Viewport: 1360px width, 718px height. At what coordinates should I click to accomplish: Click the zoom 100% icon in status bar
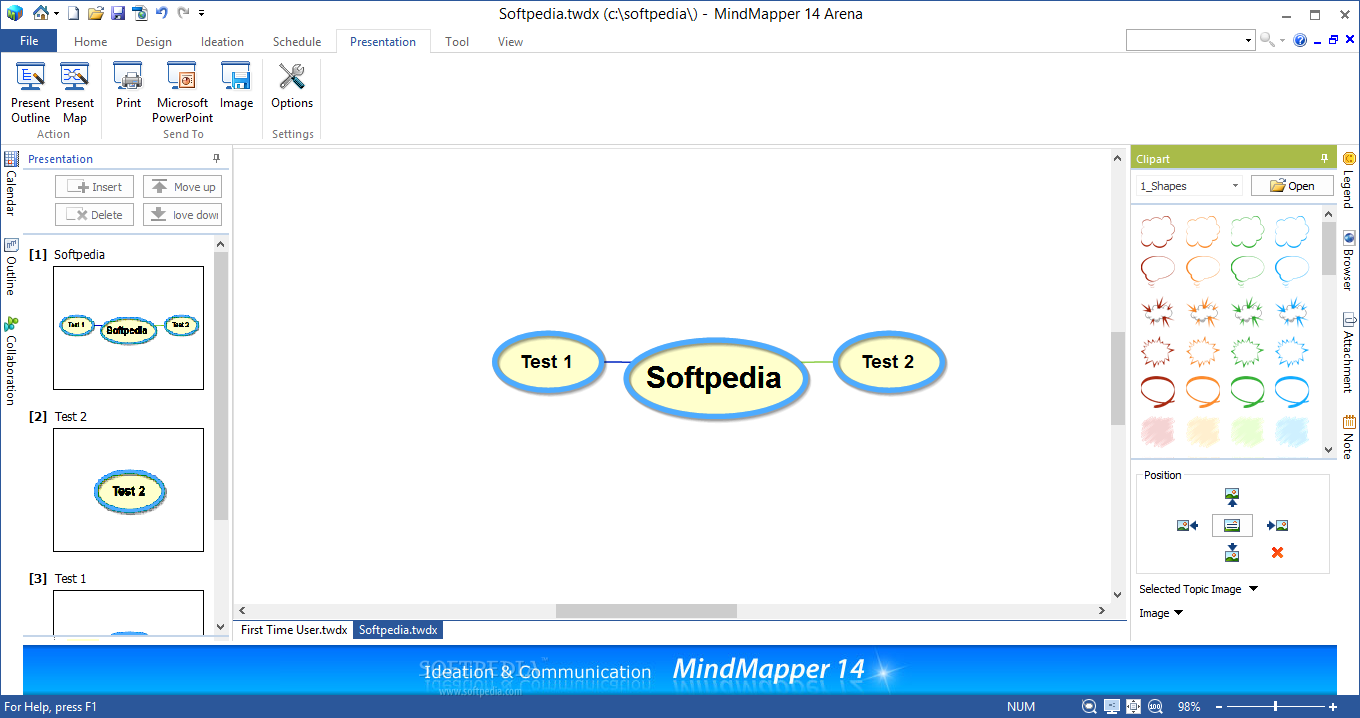[1155, 707]
